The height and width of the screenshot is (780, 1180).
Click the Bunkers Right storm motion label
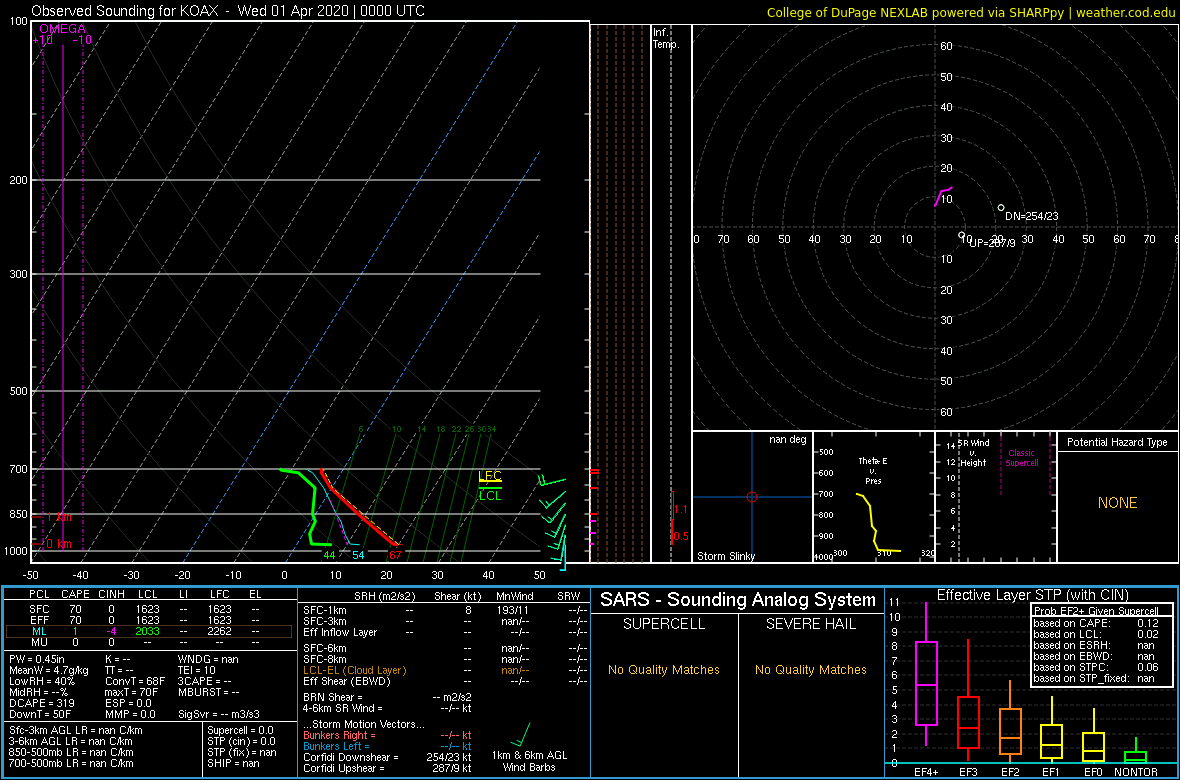339,735
